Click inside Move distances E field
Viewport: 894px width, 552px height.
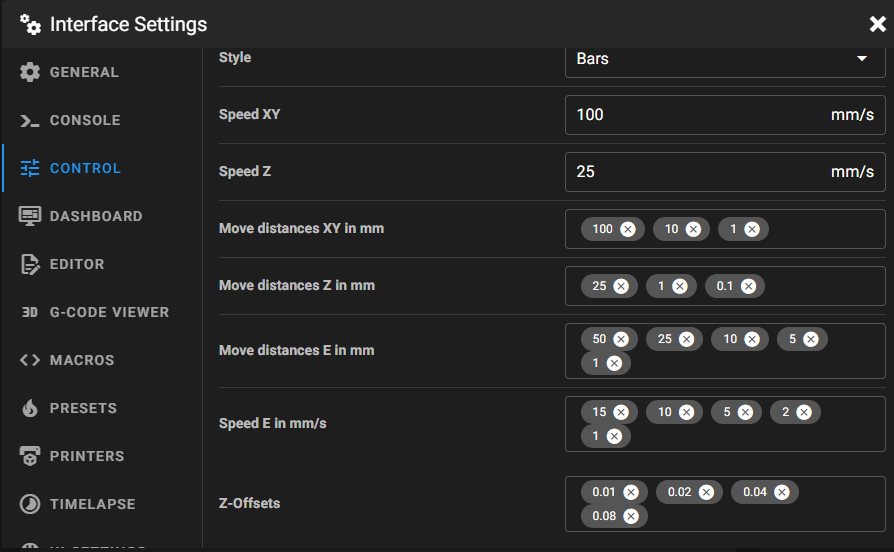coord(725,351)
